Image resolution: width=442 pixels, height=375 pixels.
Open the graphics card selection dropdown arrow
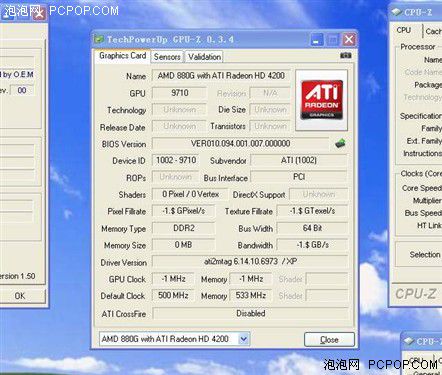pyautogui.click(x=244, y=339)
